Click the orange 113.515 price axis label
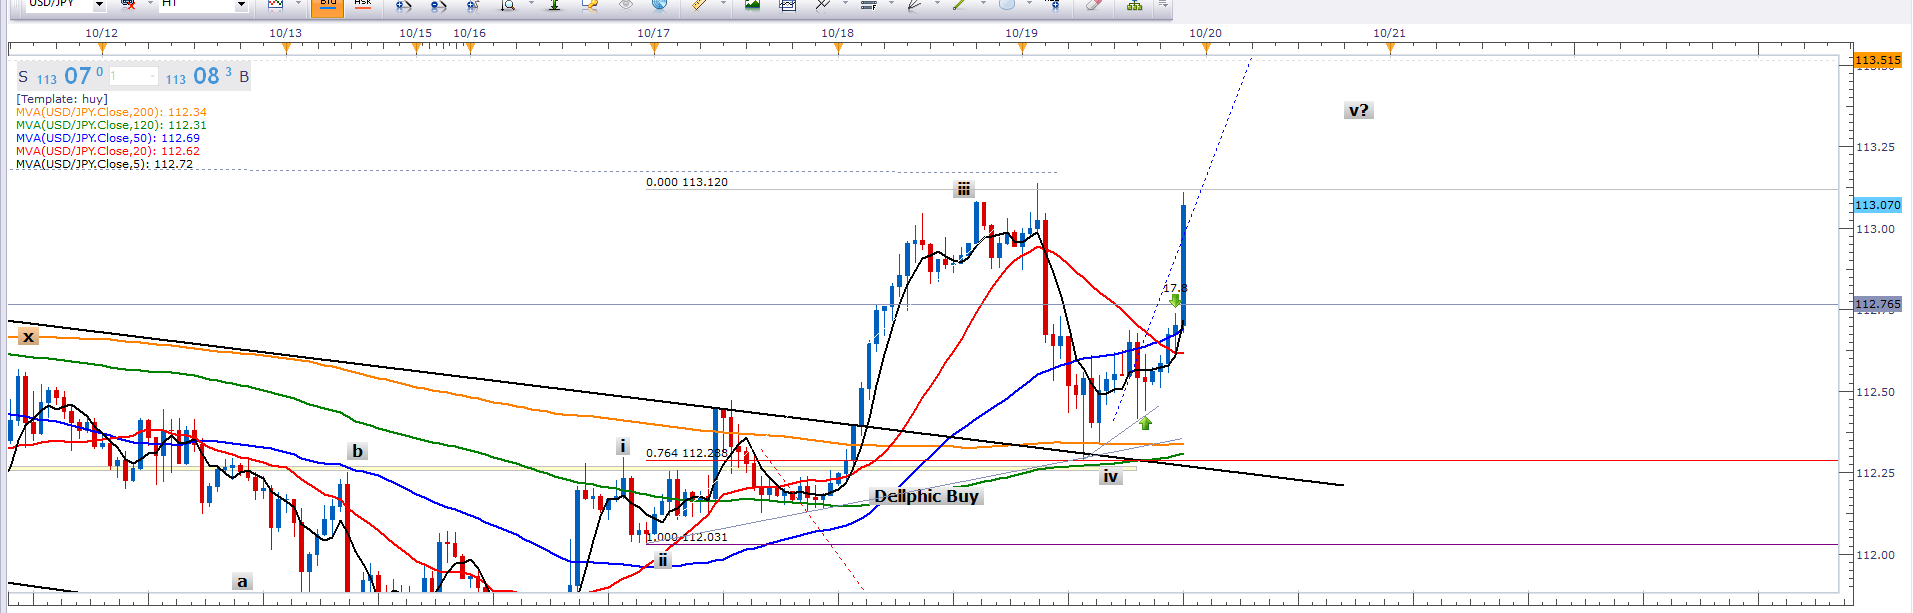 pyautogui.click(x=1877, y=60)
